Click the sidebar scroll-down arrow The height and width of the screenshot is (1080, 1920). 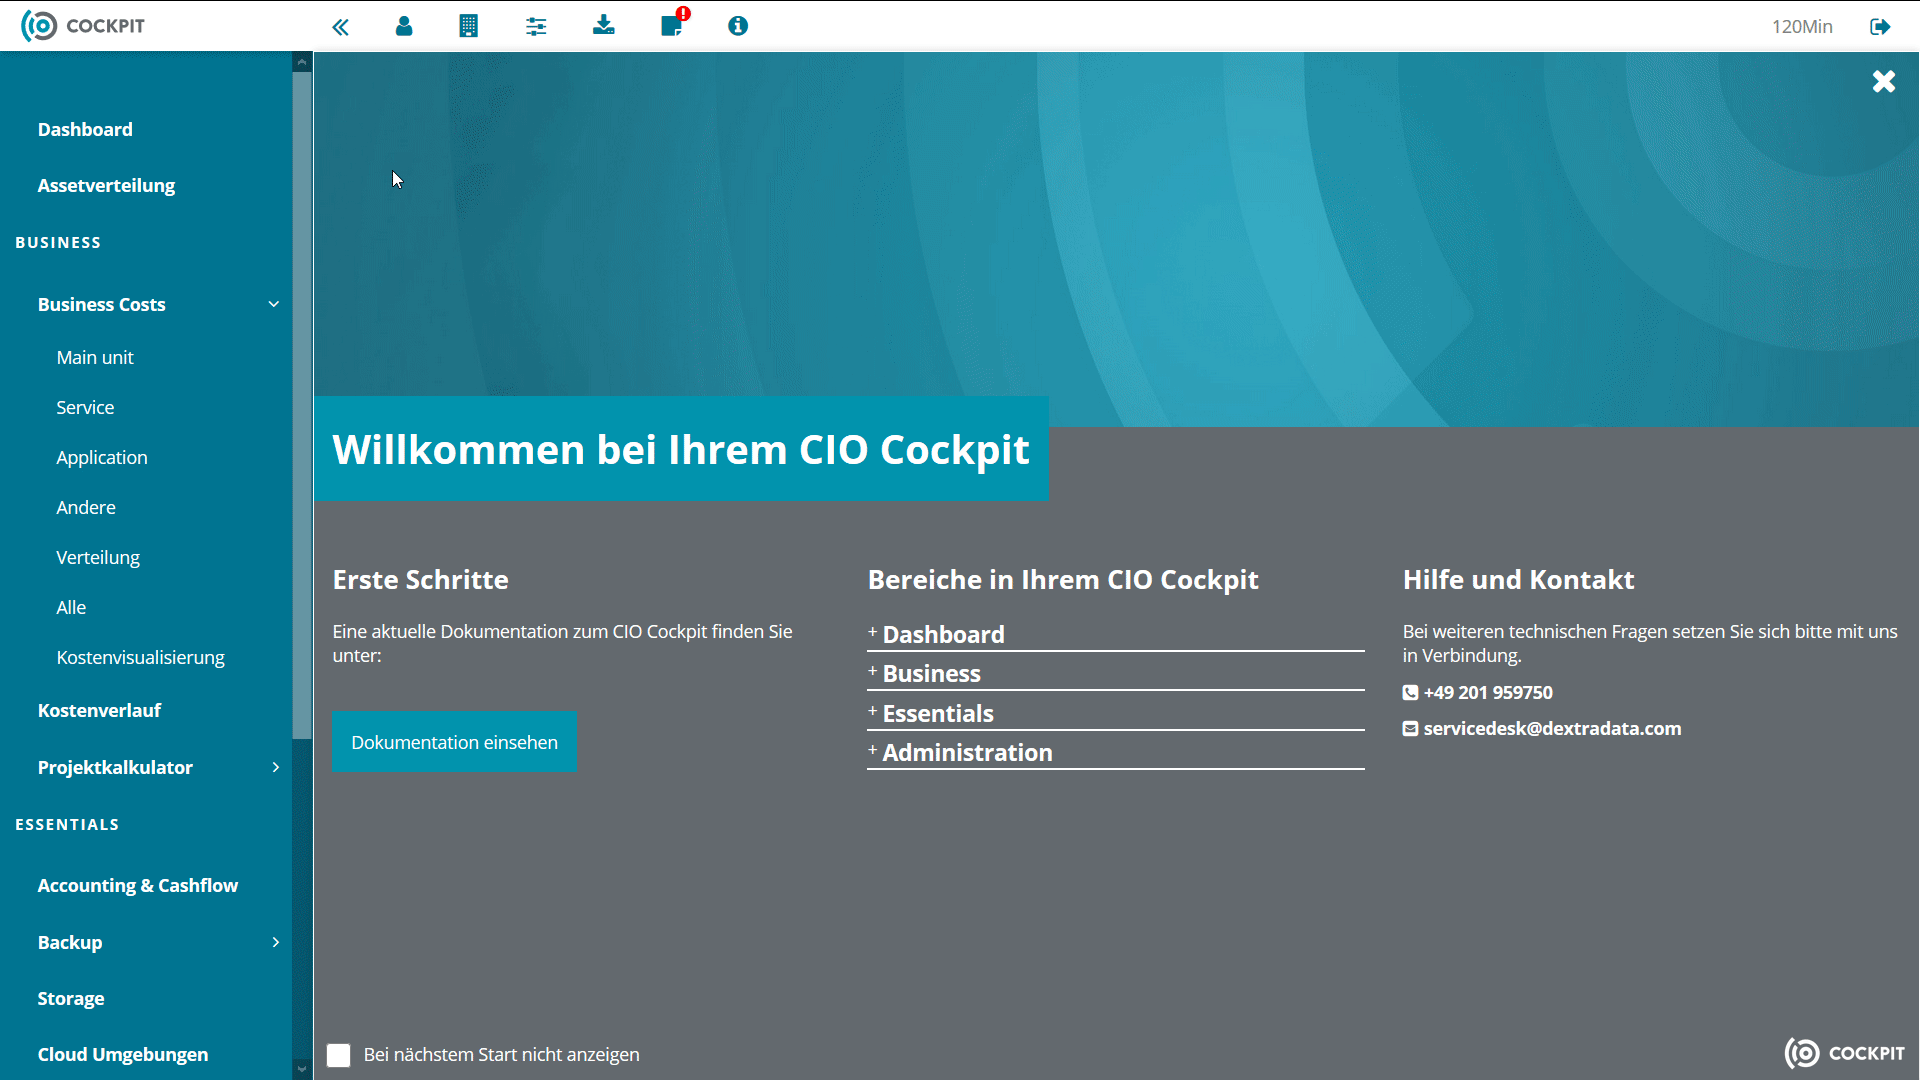(302, 1069)
